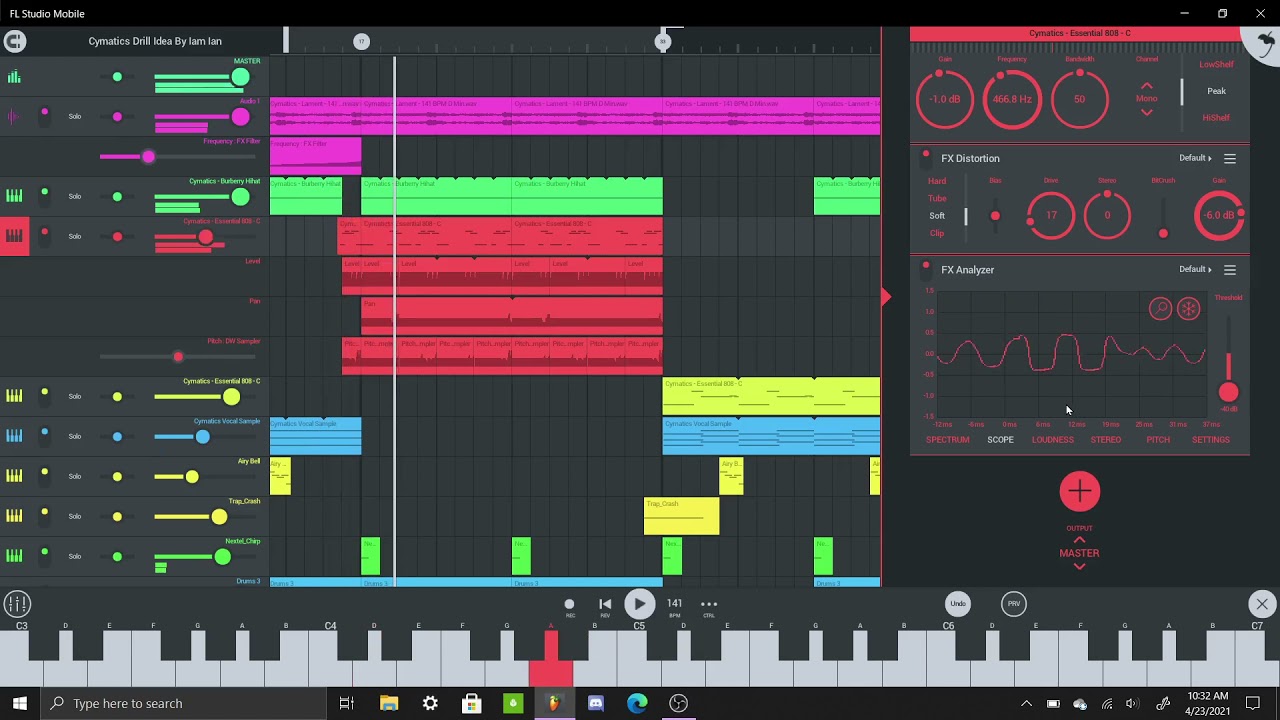
Task: Solo the Nextel_Chirp track
Action: coord(75,557)
